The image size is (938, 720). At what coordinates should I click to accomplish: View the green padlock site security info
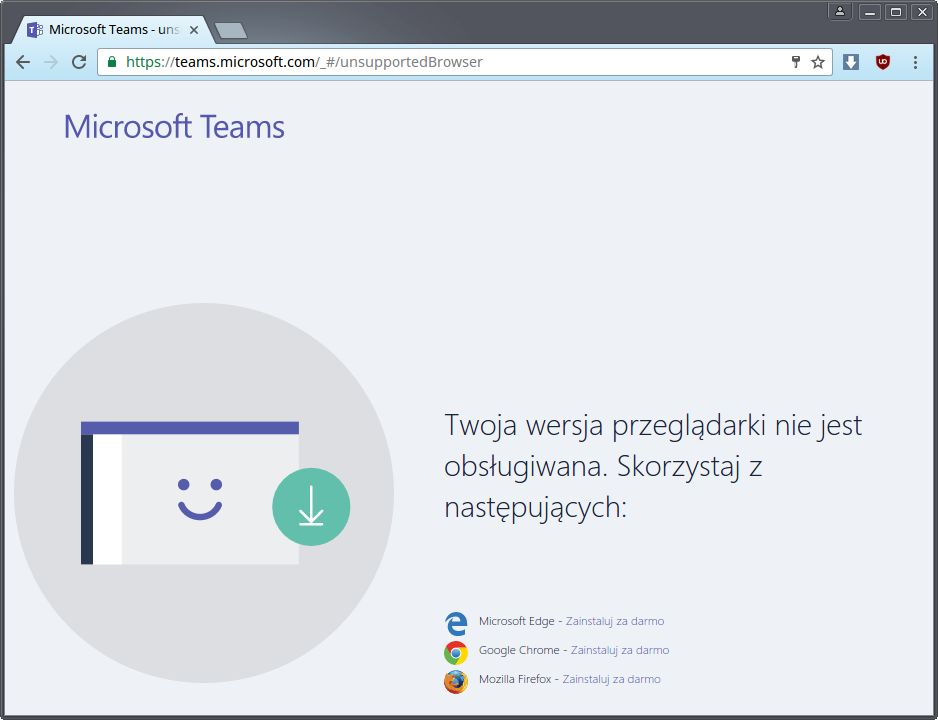coord(112,62)
